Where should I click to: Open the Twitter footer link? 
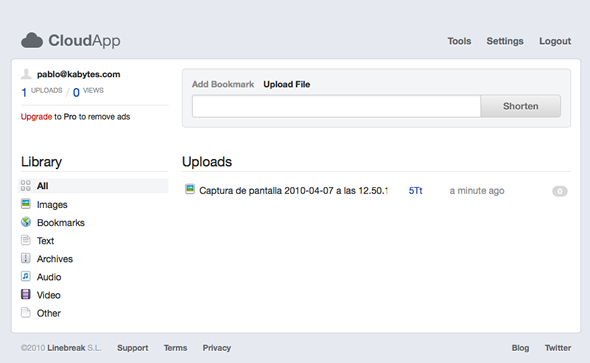558,348
